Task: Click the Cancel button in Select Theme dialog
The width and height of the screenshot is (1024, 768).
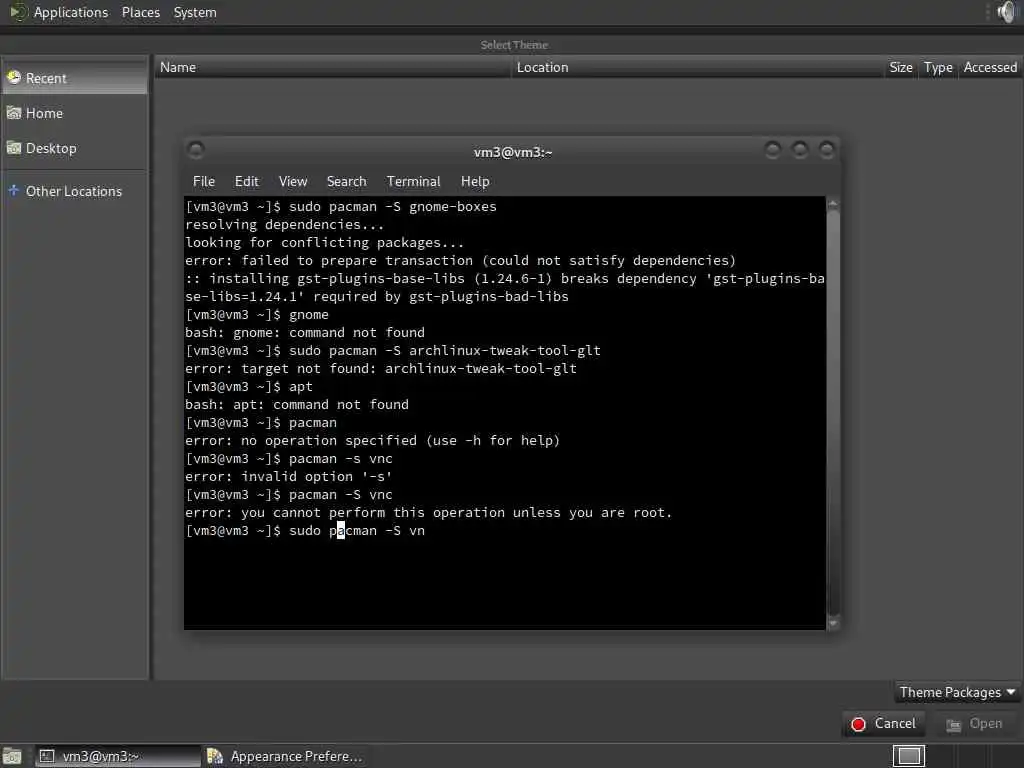Action: point(884,724)
